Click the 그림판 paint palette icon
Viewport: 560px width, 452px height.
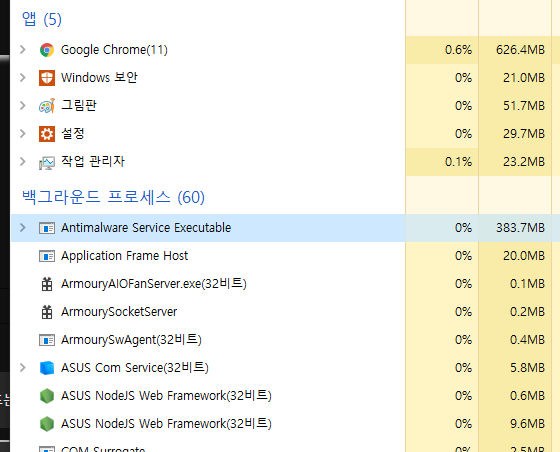(47, 106)
